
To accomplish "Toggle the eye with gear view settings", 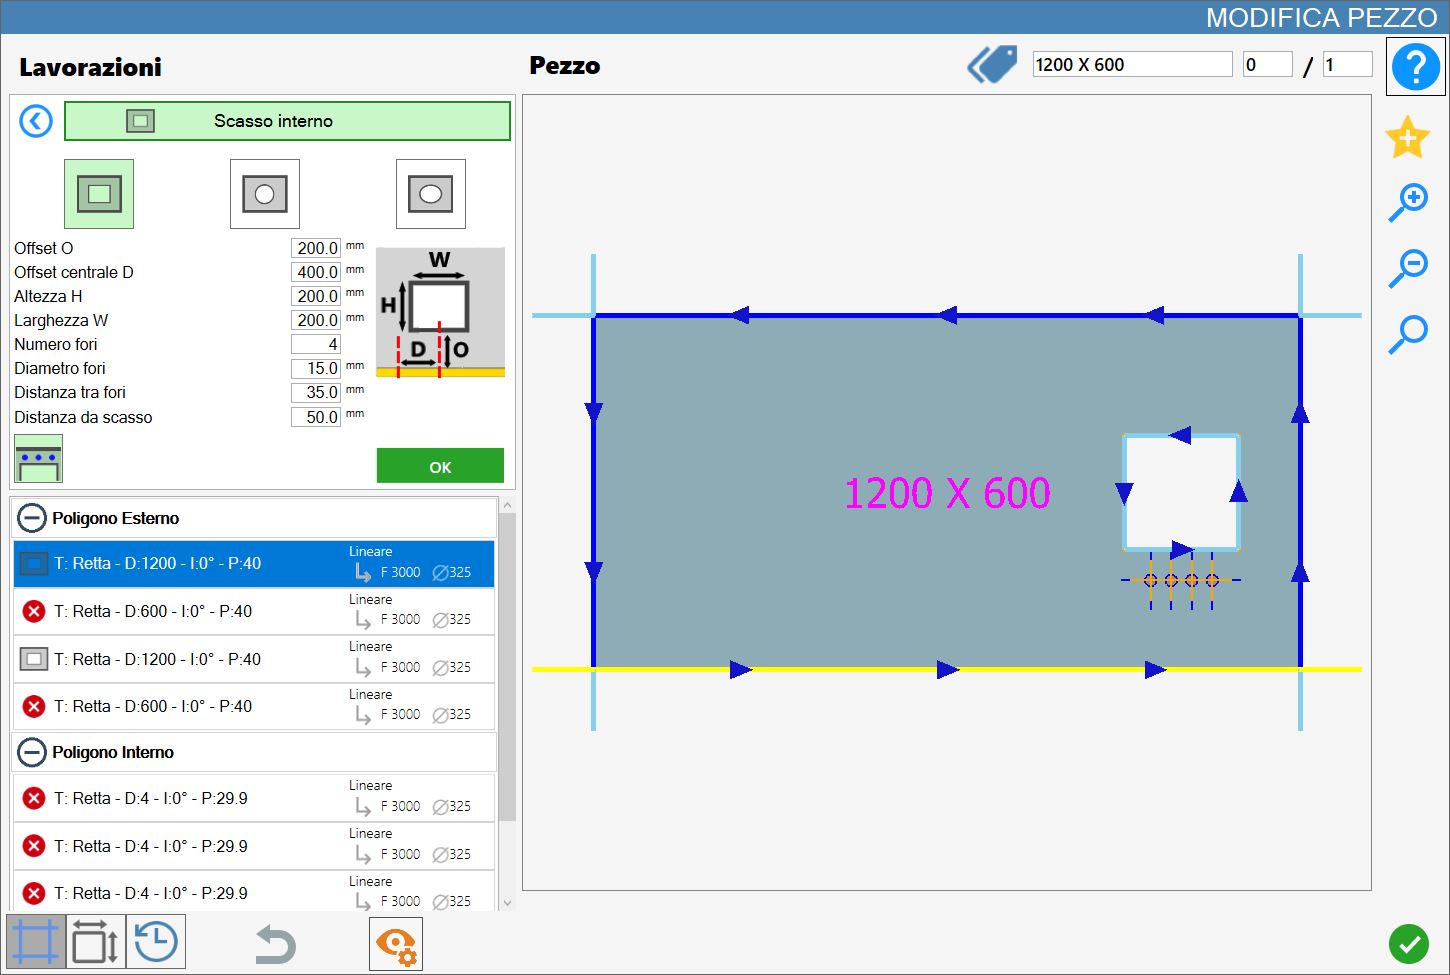I will [396, 944].
